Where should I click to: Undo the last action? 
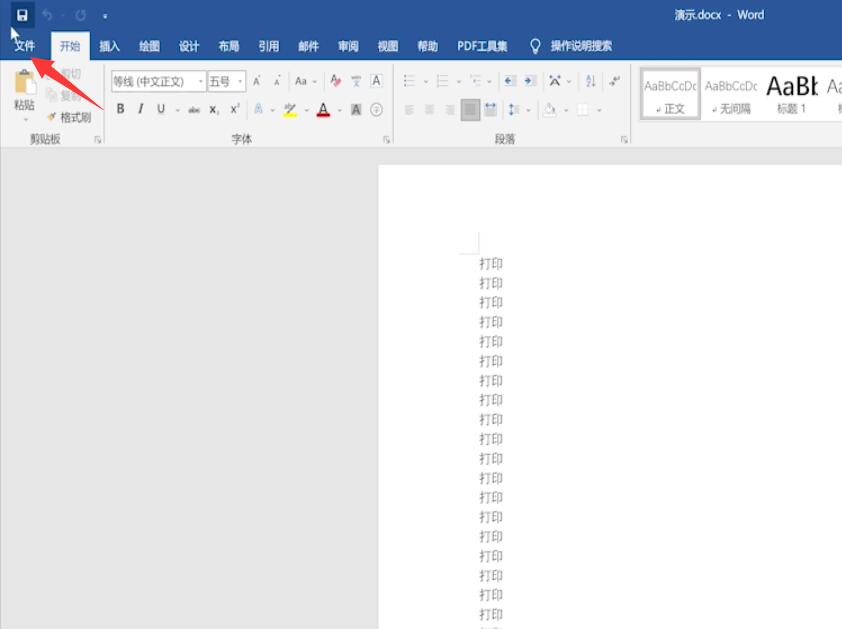47,16
